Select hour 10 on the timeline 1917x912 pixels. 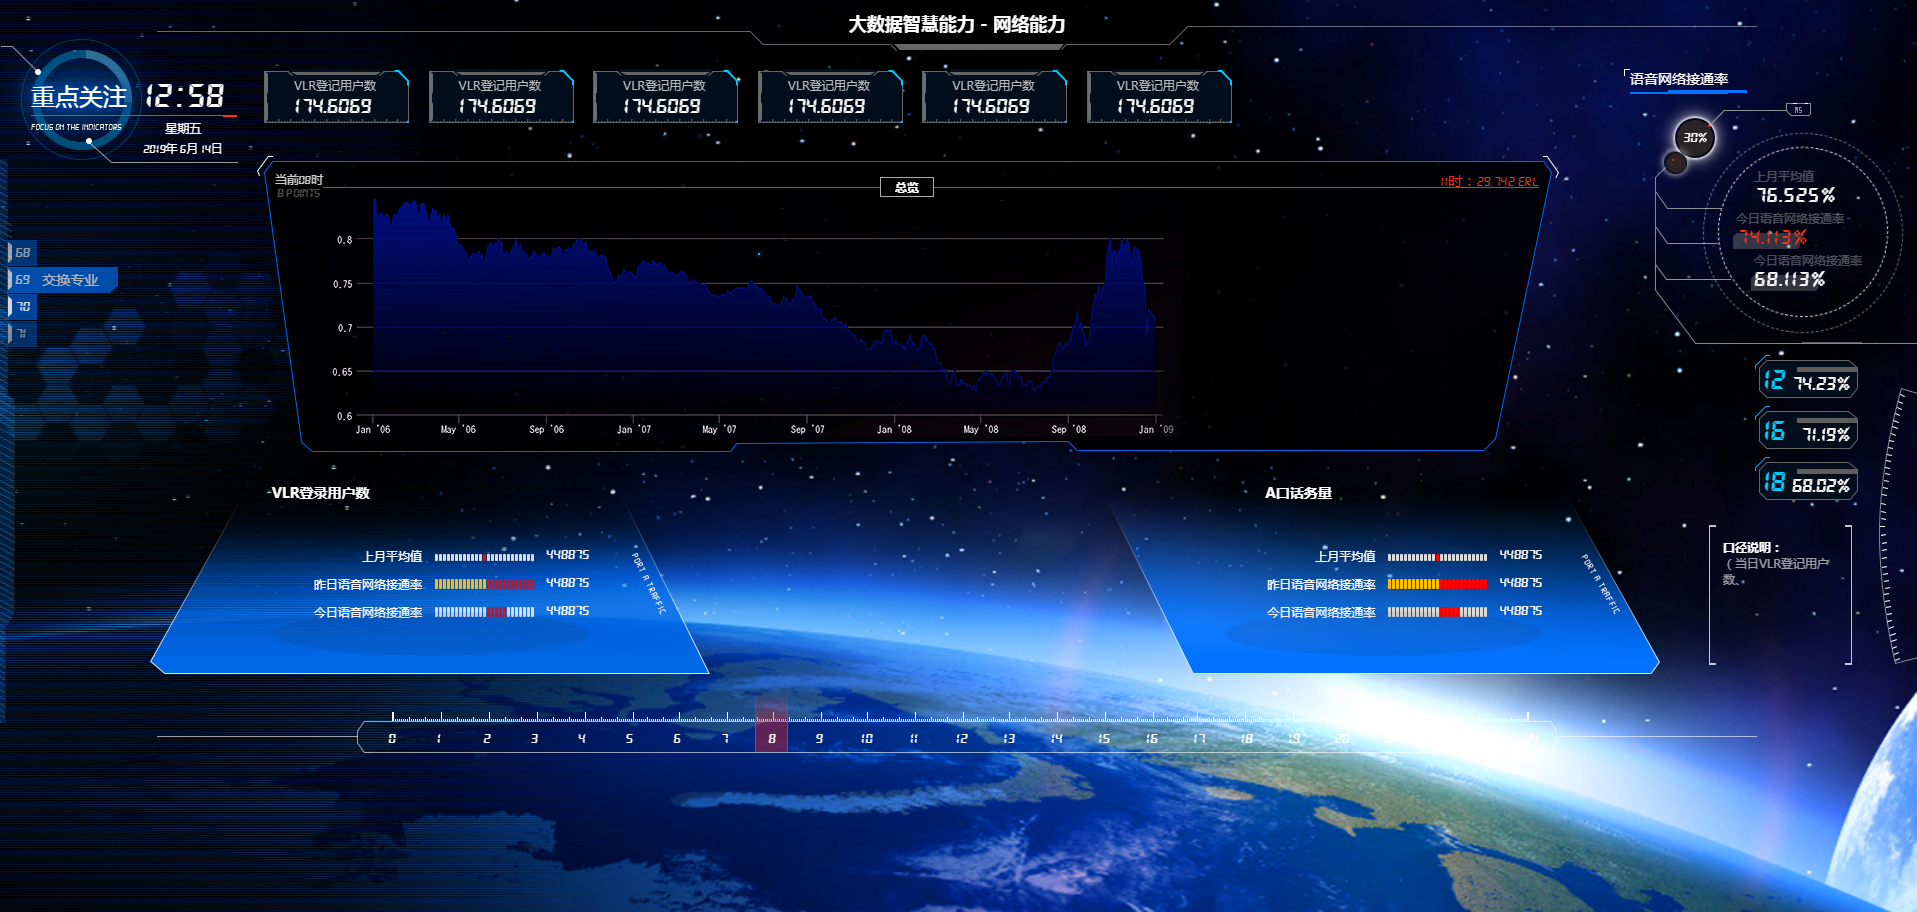[x=867, y=739]
